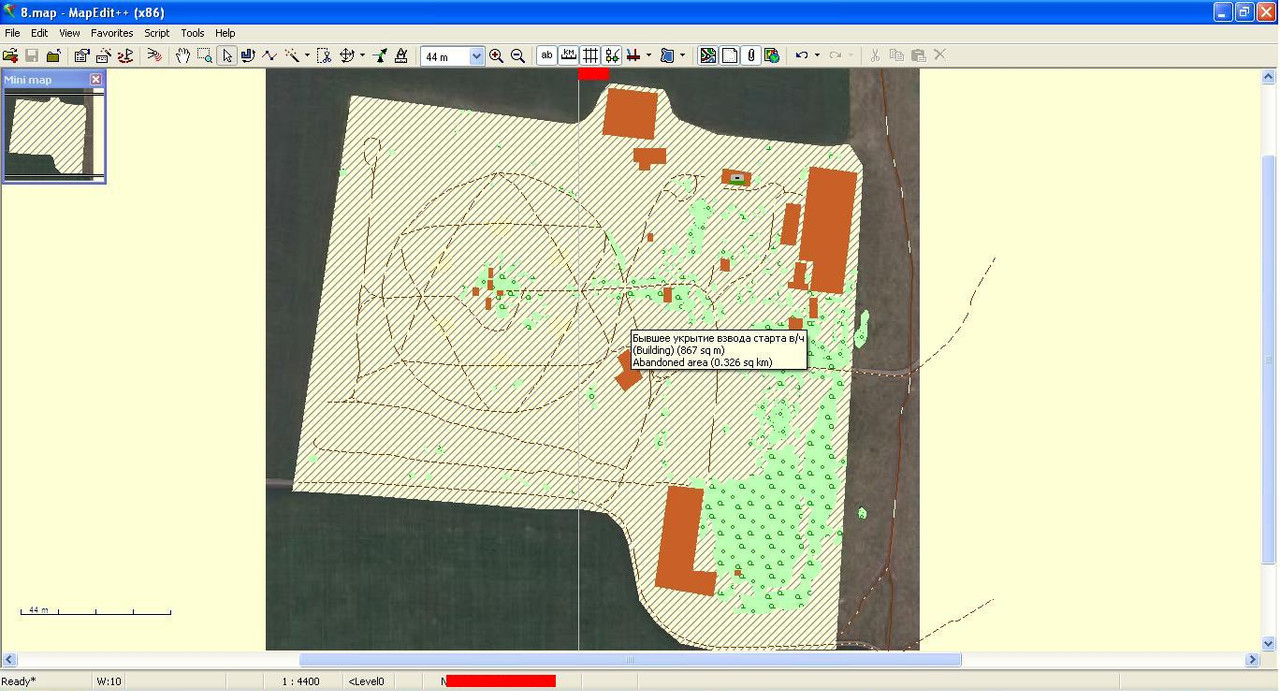The height and width of the screenshot is (691, 1280).
Task: Expand the magic wand tool dropdown arrow
Action: [x=307, y=56]
